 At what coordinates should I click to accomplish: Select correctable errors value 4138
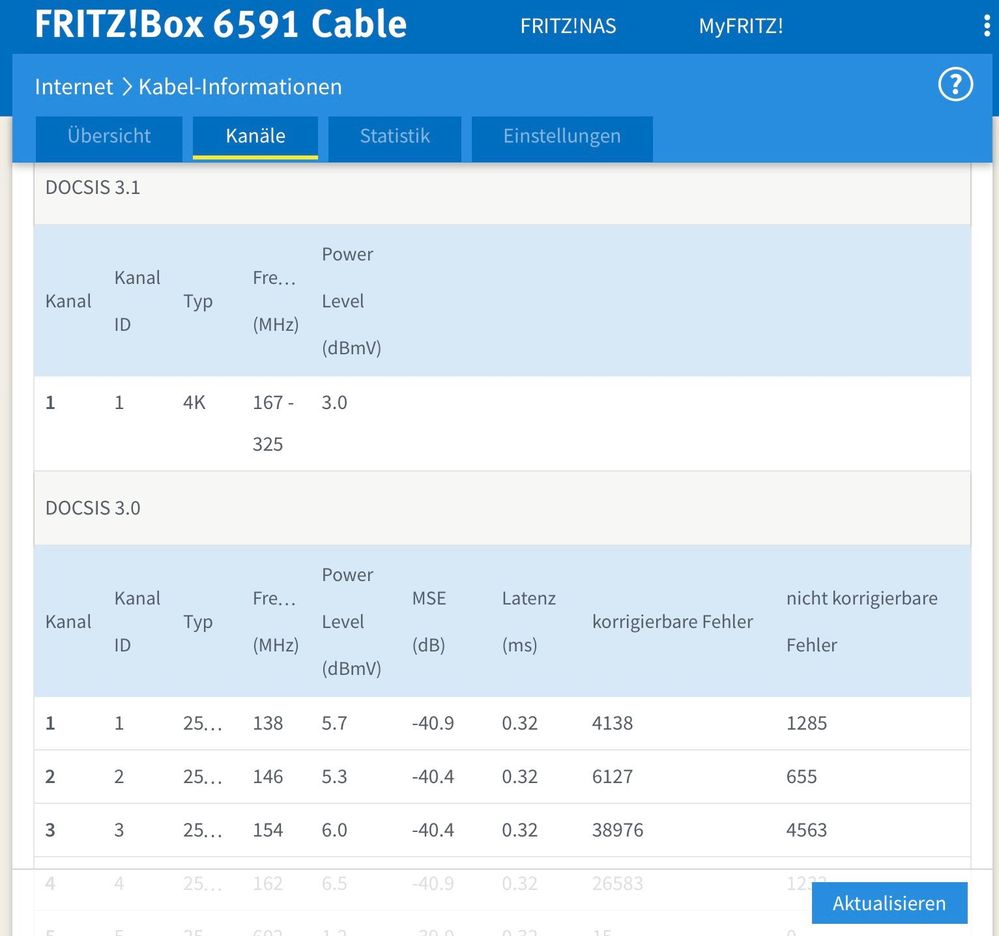click(x=612, y=723)
